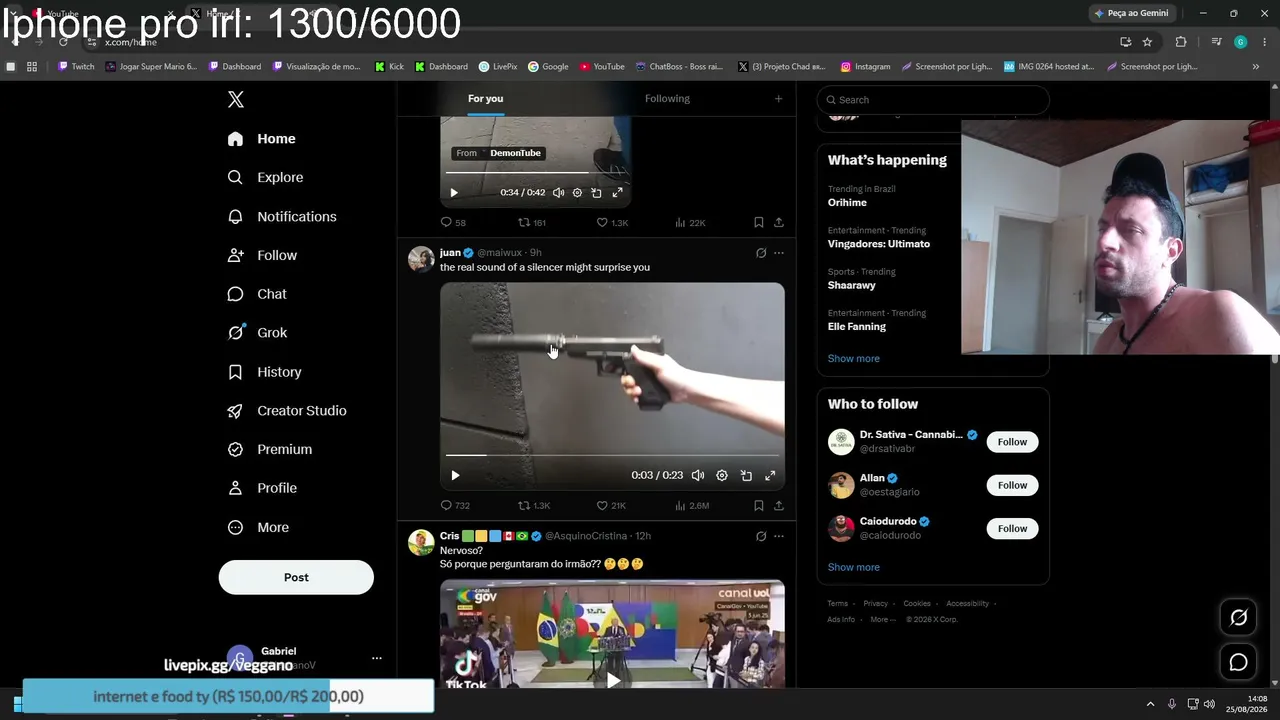Repost the post with 161 reposts
Screen dimensions: 1280x720
coord(531,222)
